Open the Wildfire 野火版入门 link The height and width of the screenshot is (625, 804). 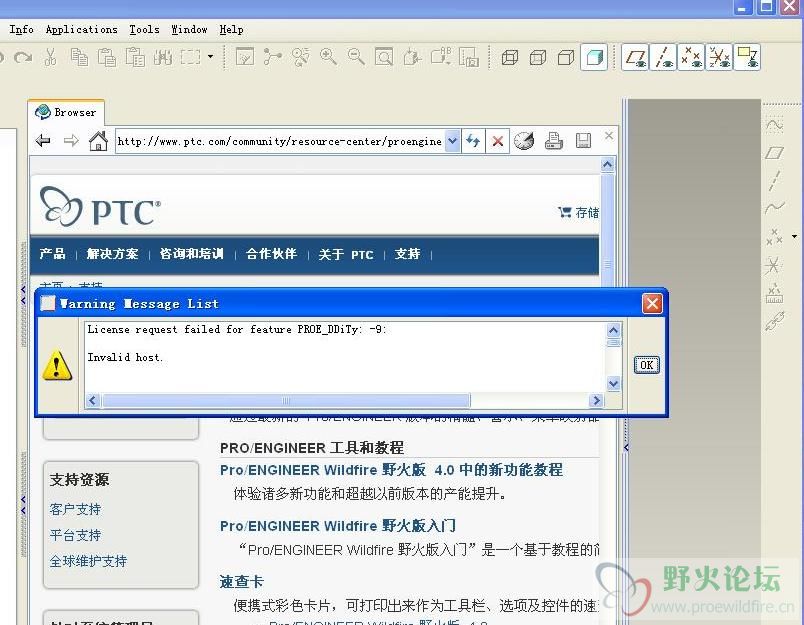337,526
